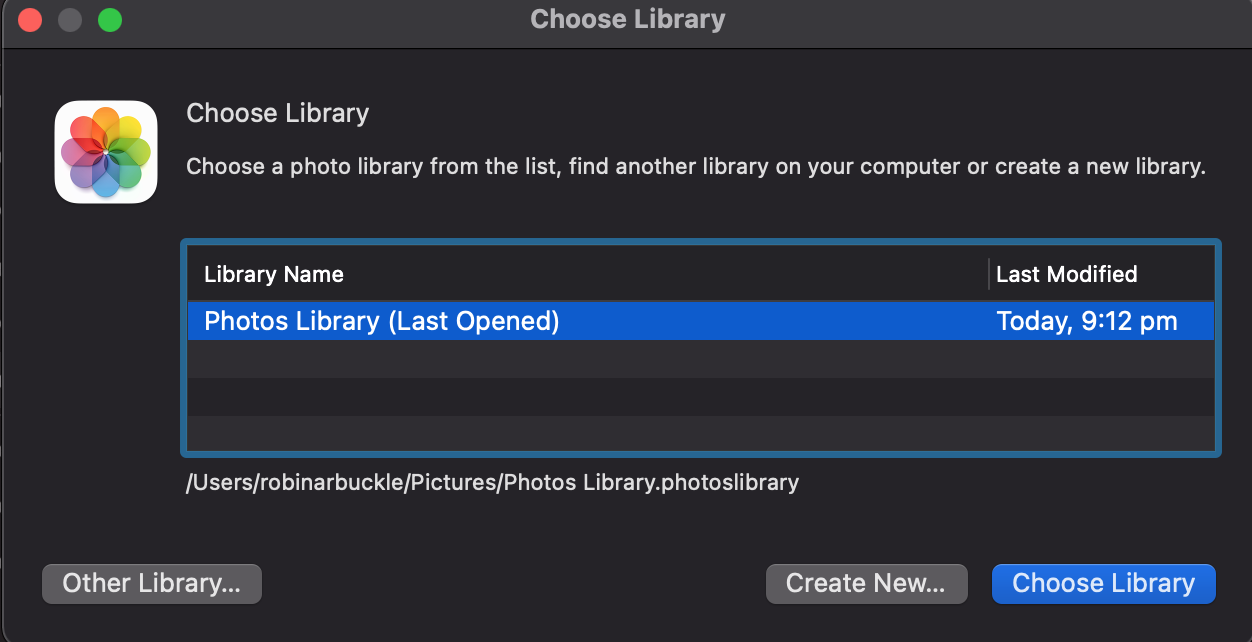Viewport: 1252px width, 642px height.
Task: Confirm with the blue Choose Library button
Action: pyautogui.click(x=1103, y=584)
